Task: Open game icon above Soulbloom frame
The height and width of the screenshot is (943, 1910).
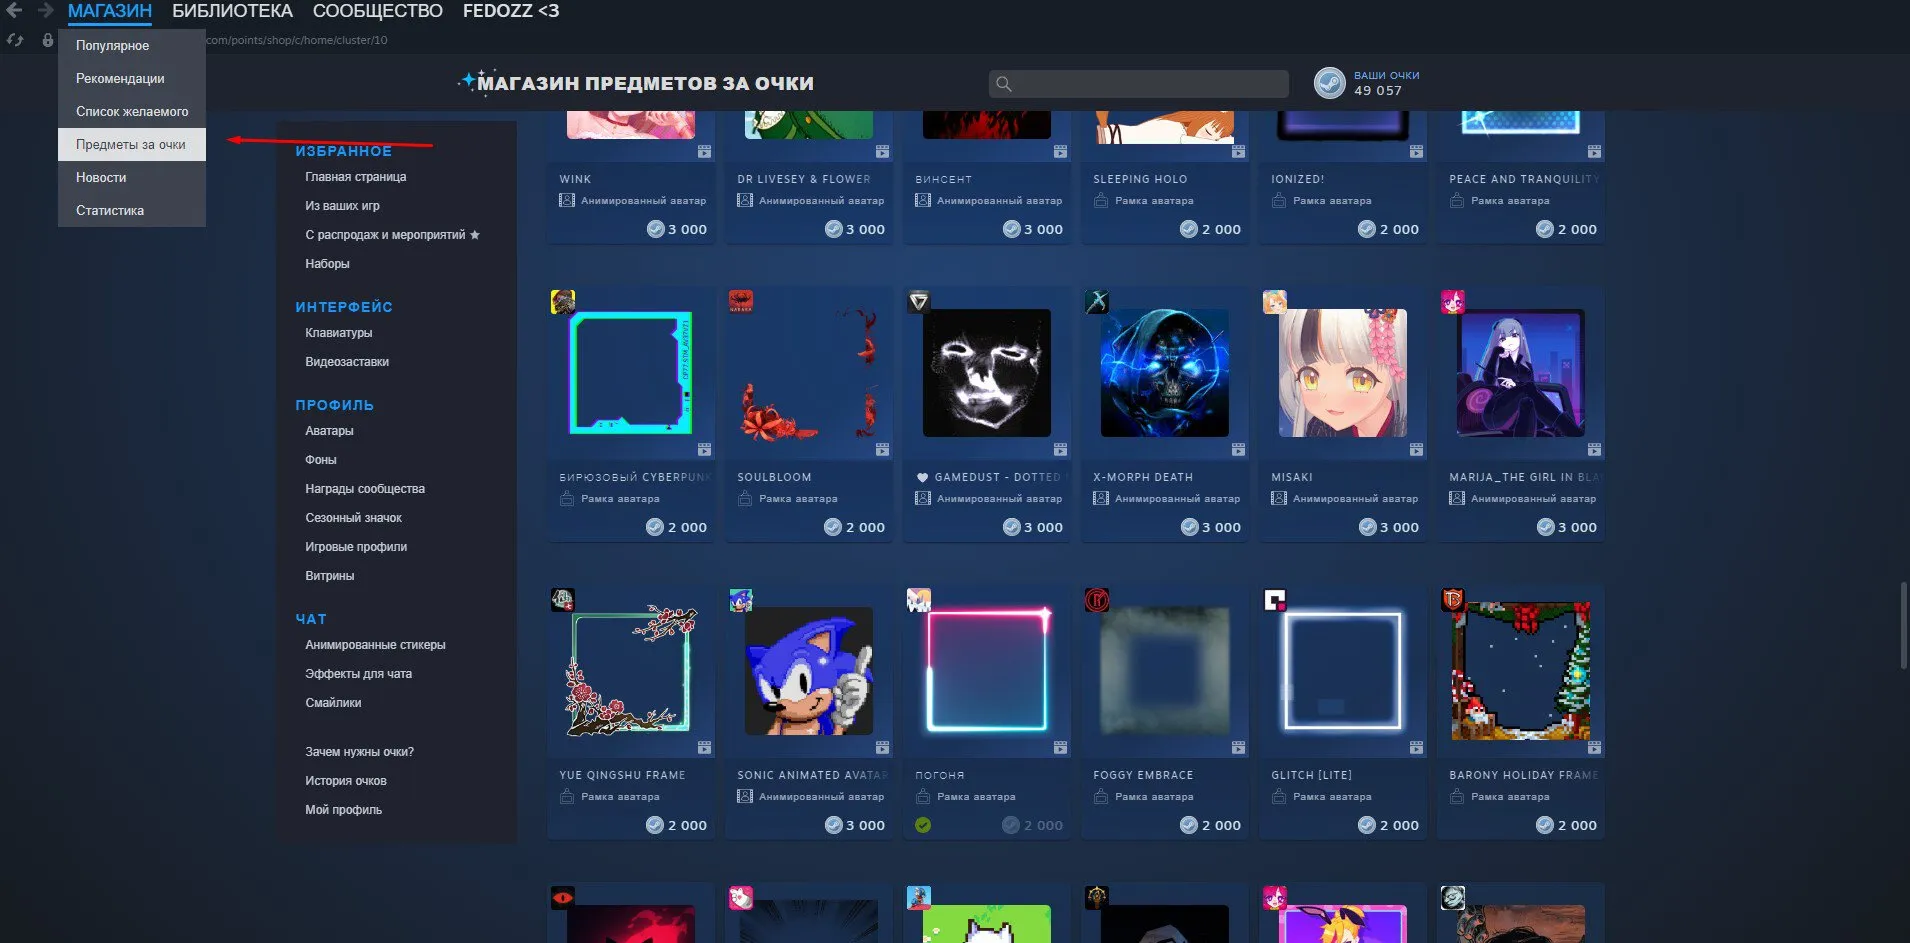Action: pyautogui.click(x=741, y=302)
